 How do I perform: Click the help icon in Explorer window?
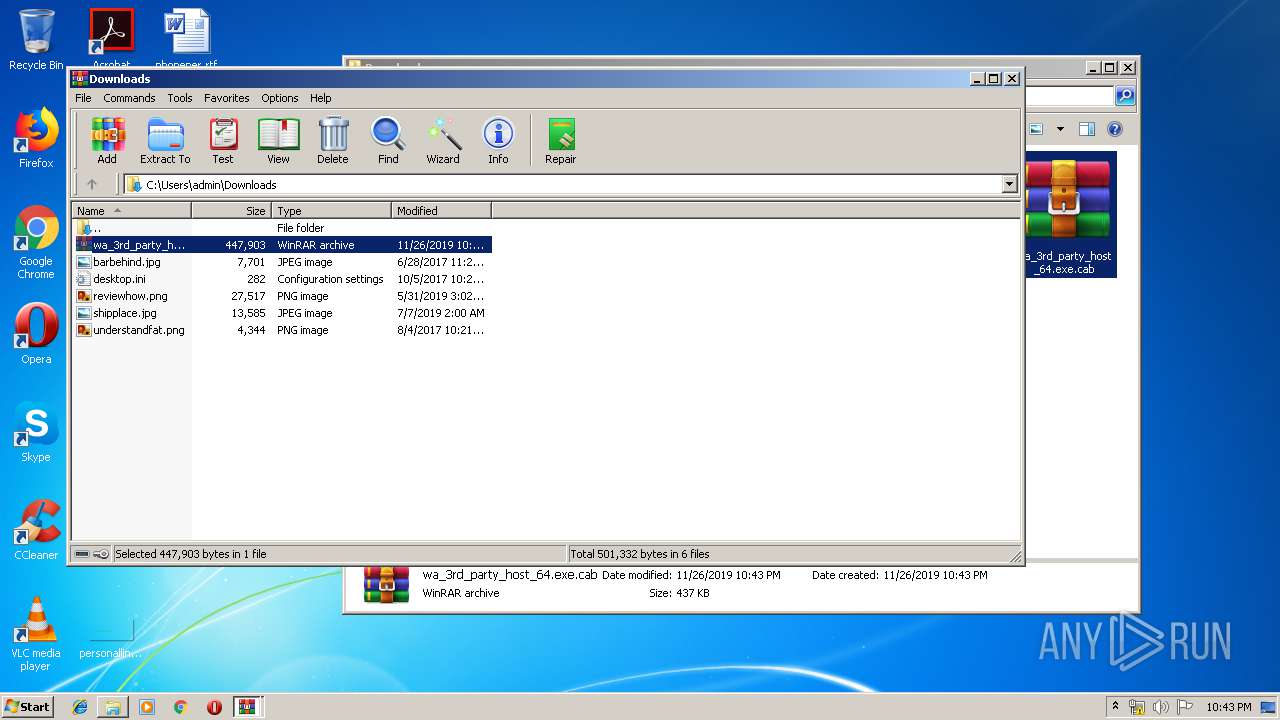point(1115,129)
